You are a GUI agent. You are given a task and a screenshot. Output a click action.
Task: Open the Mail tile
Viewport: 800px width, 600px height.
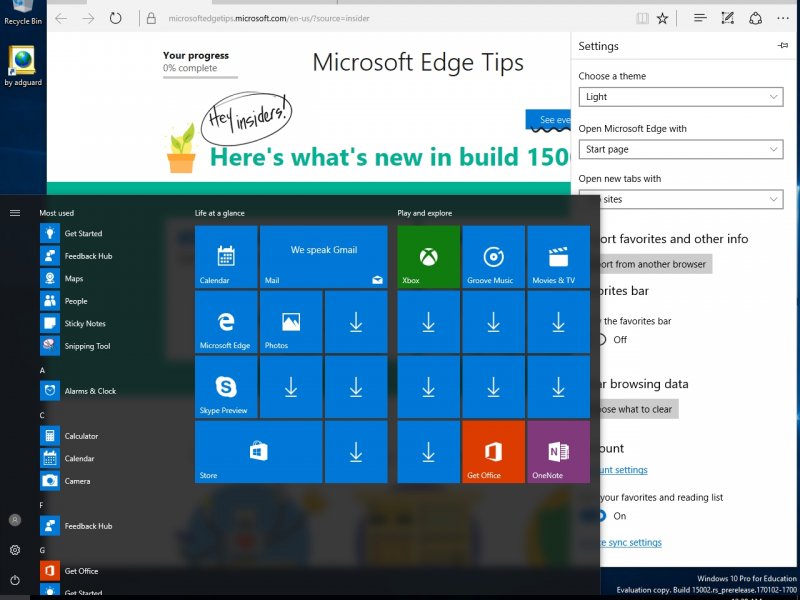tap(324, 257)
